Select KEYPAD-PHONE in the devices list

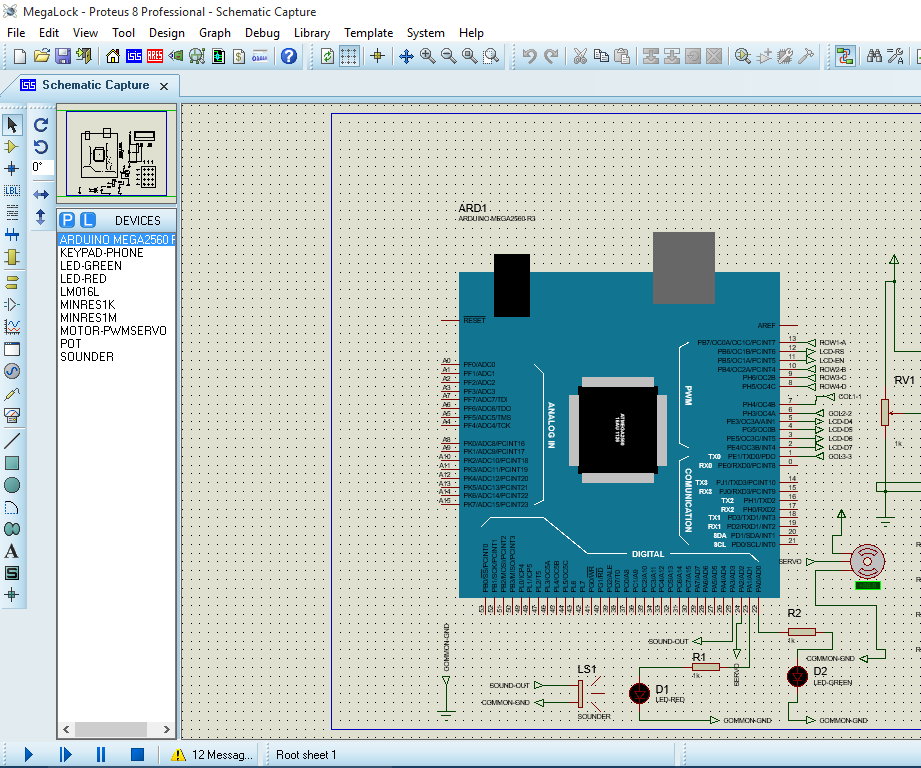pyautogui.click(x=101, y=253)
